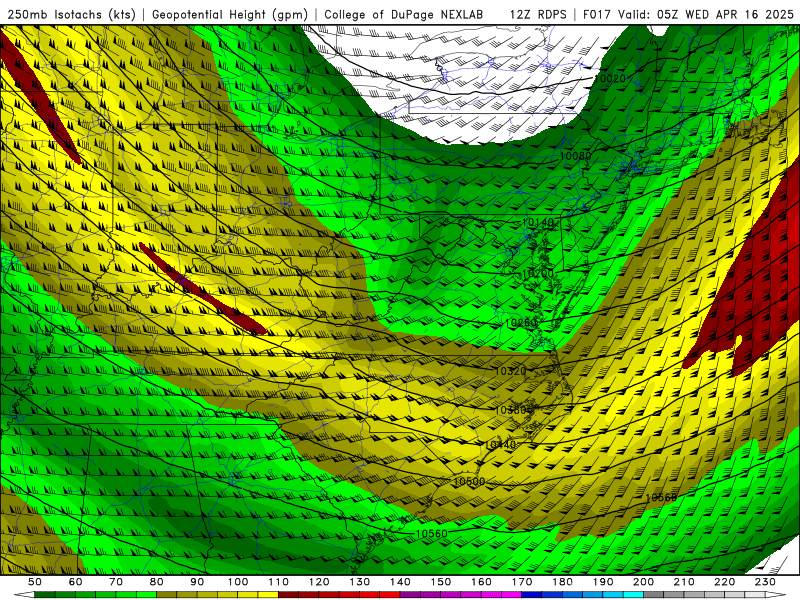
Task: Click the 10440 height contour label
Action: pyautogui.click(x=500, y=444)
